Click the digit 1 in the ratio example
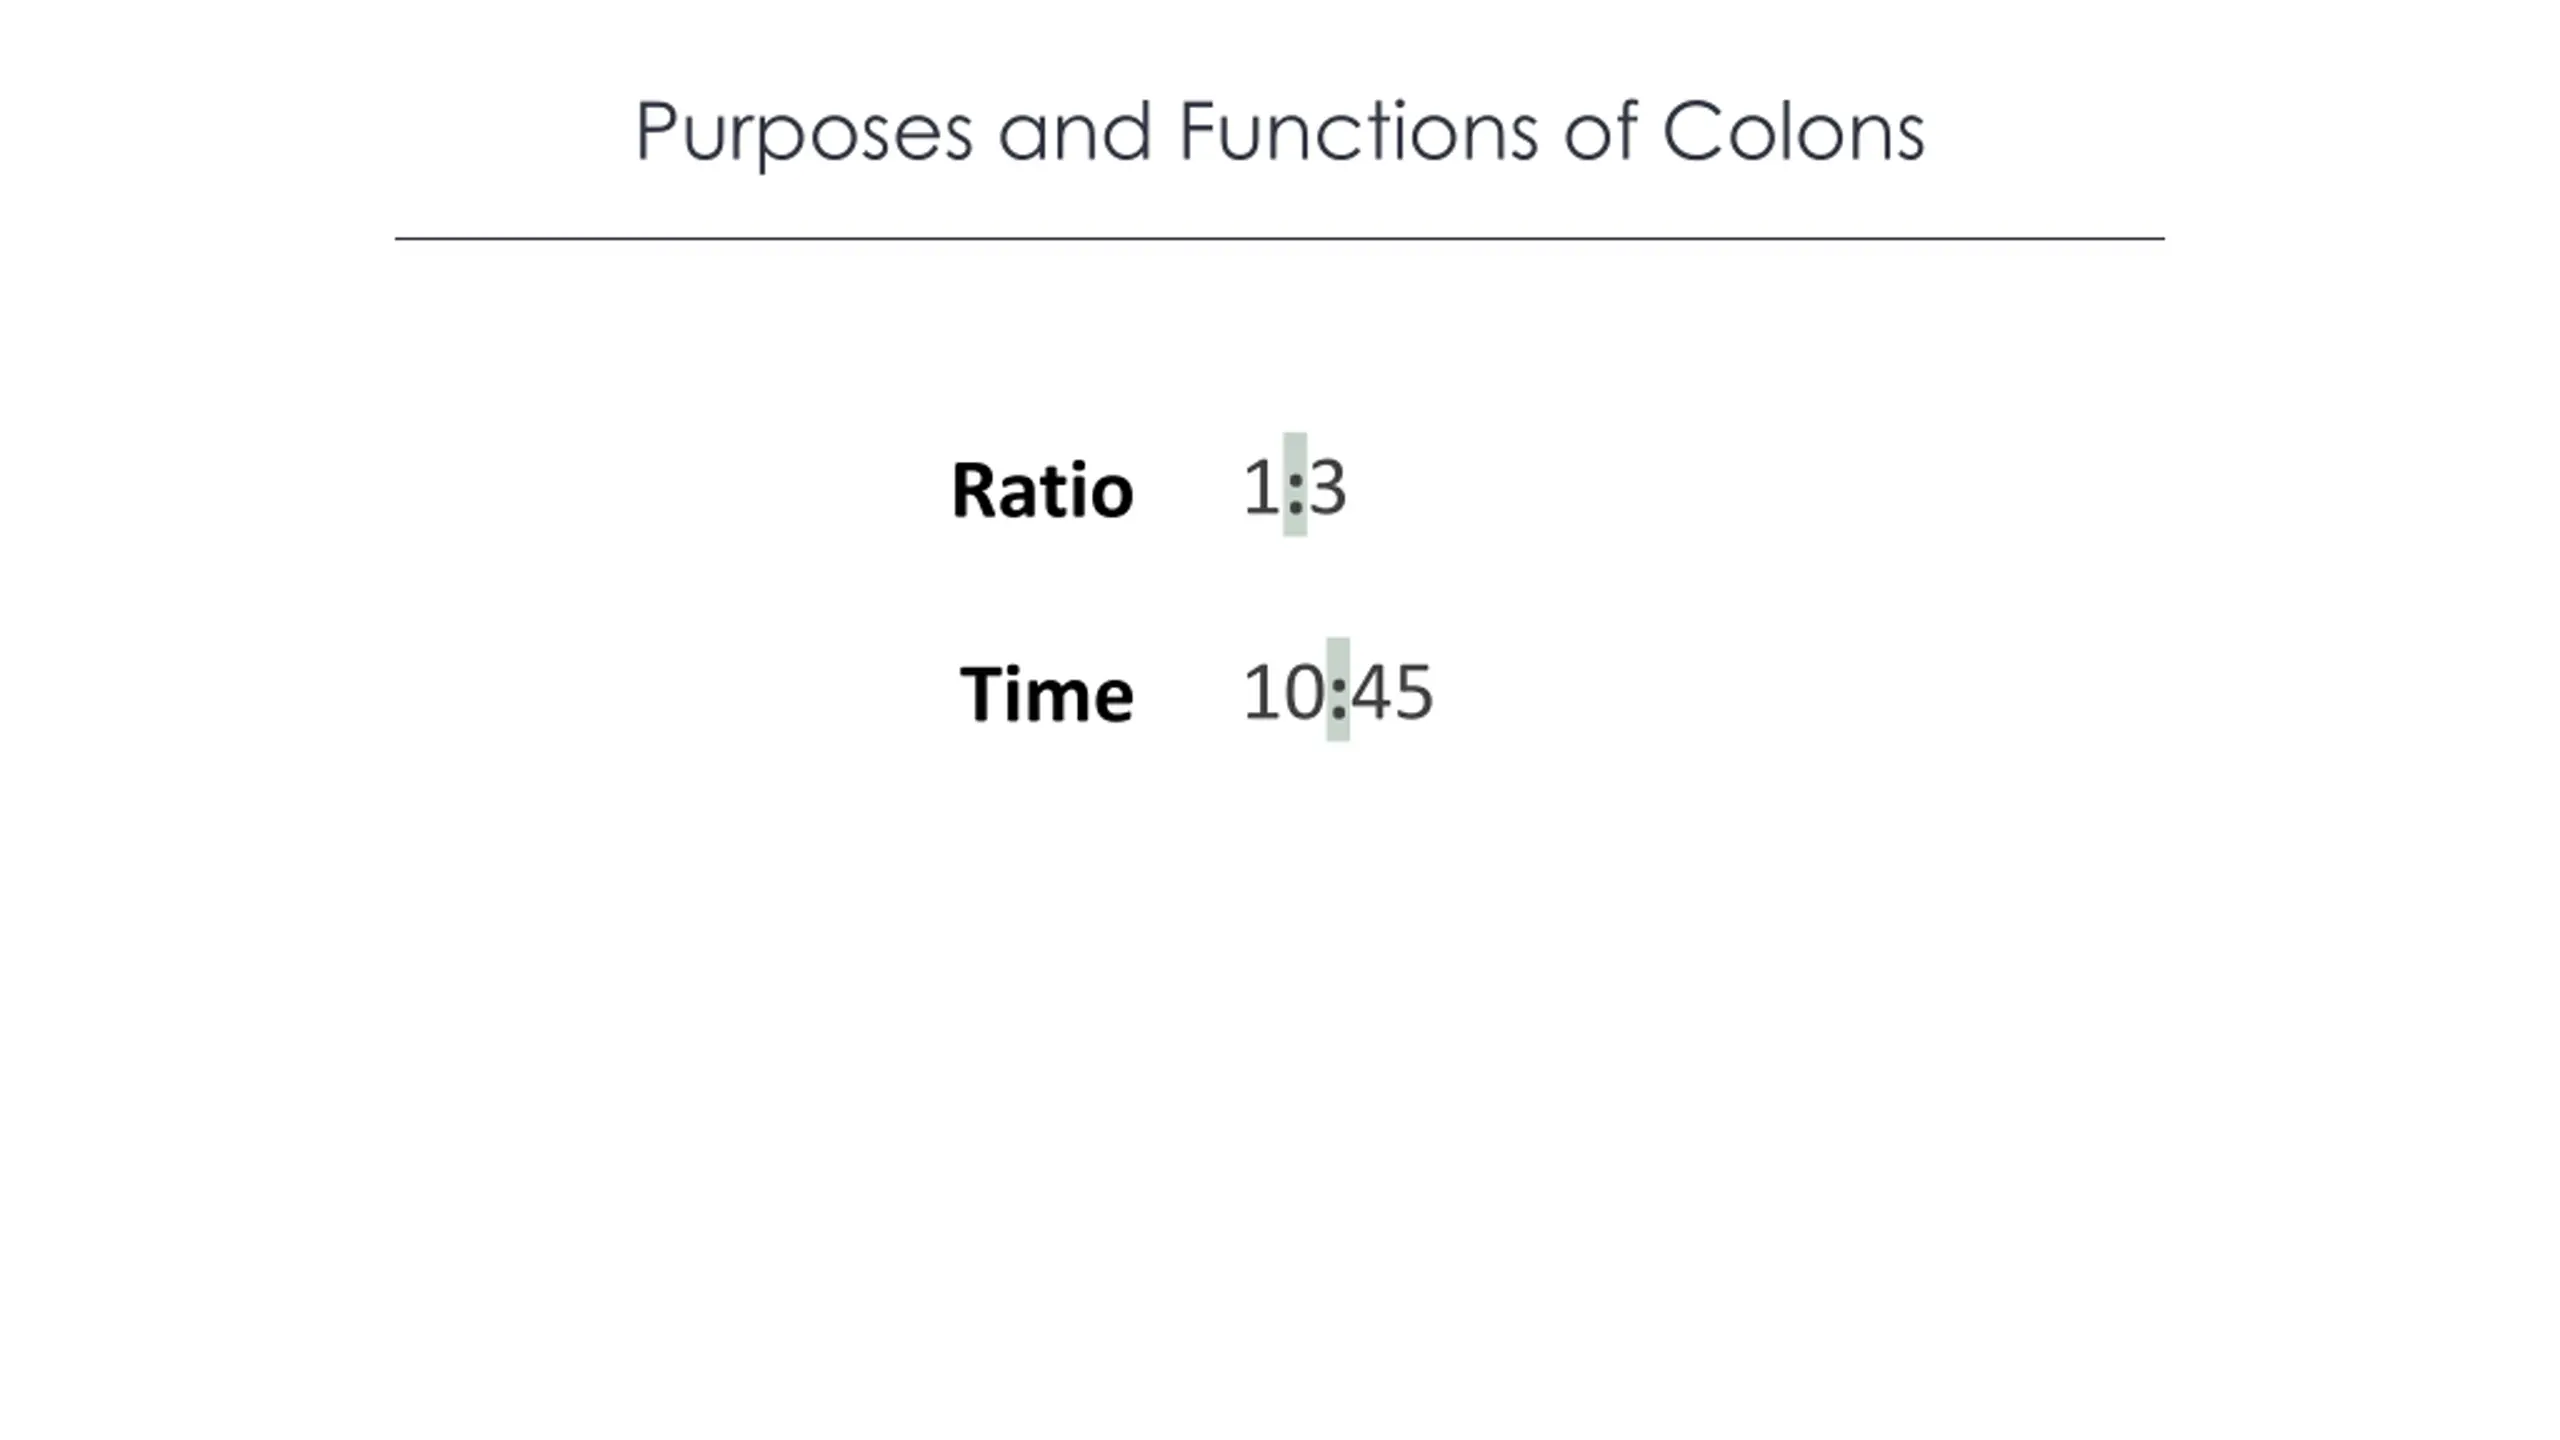2560x1440 pixels. [x=1261, y=487]
